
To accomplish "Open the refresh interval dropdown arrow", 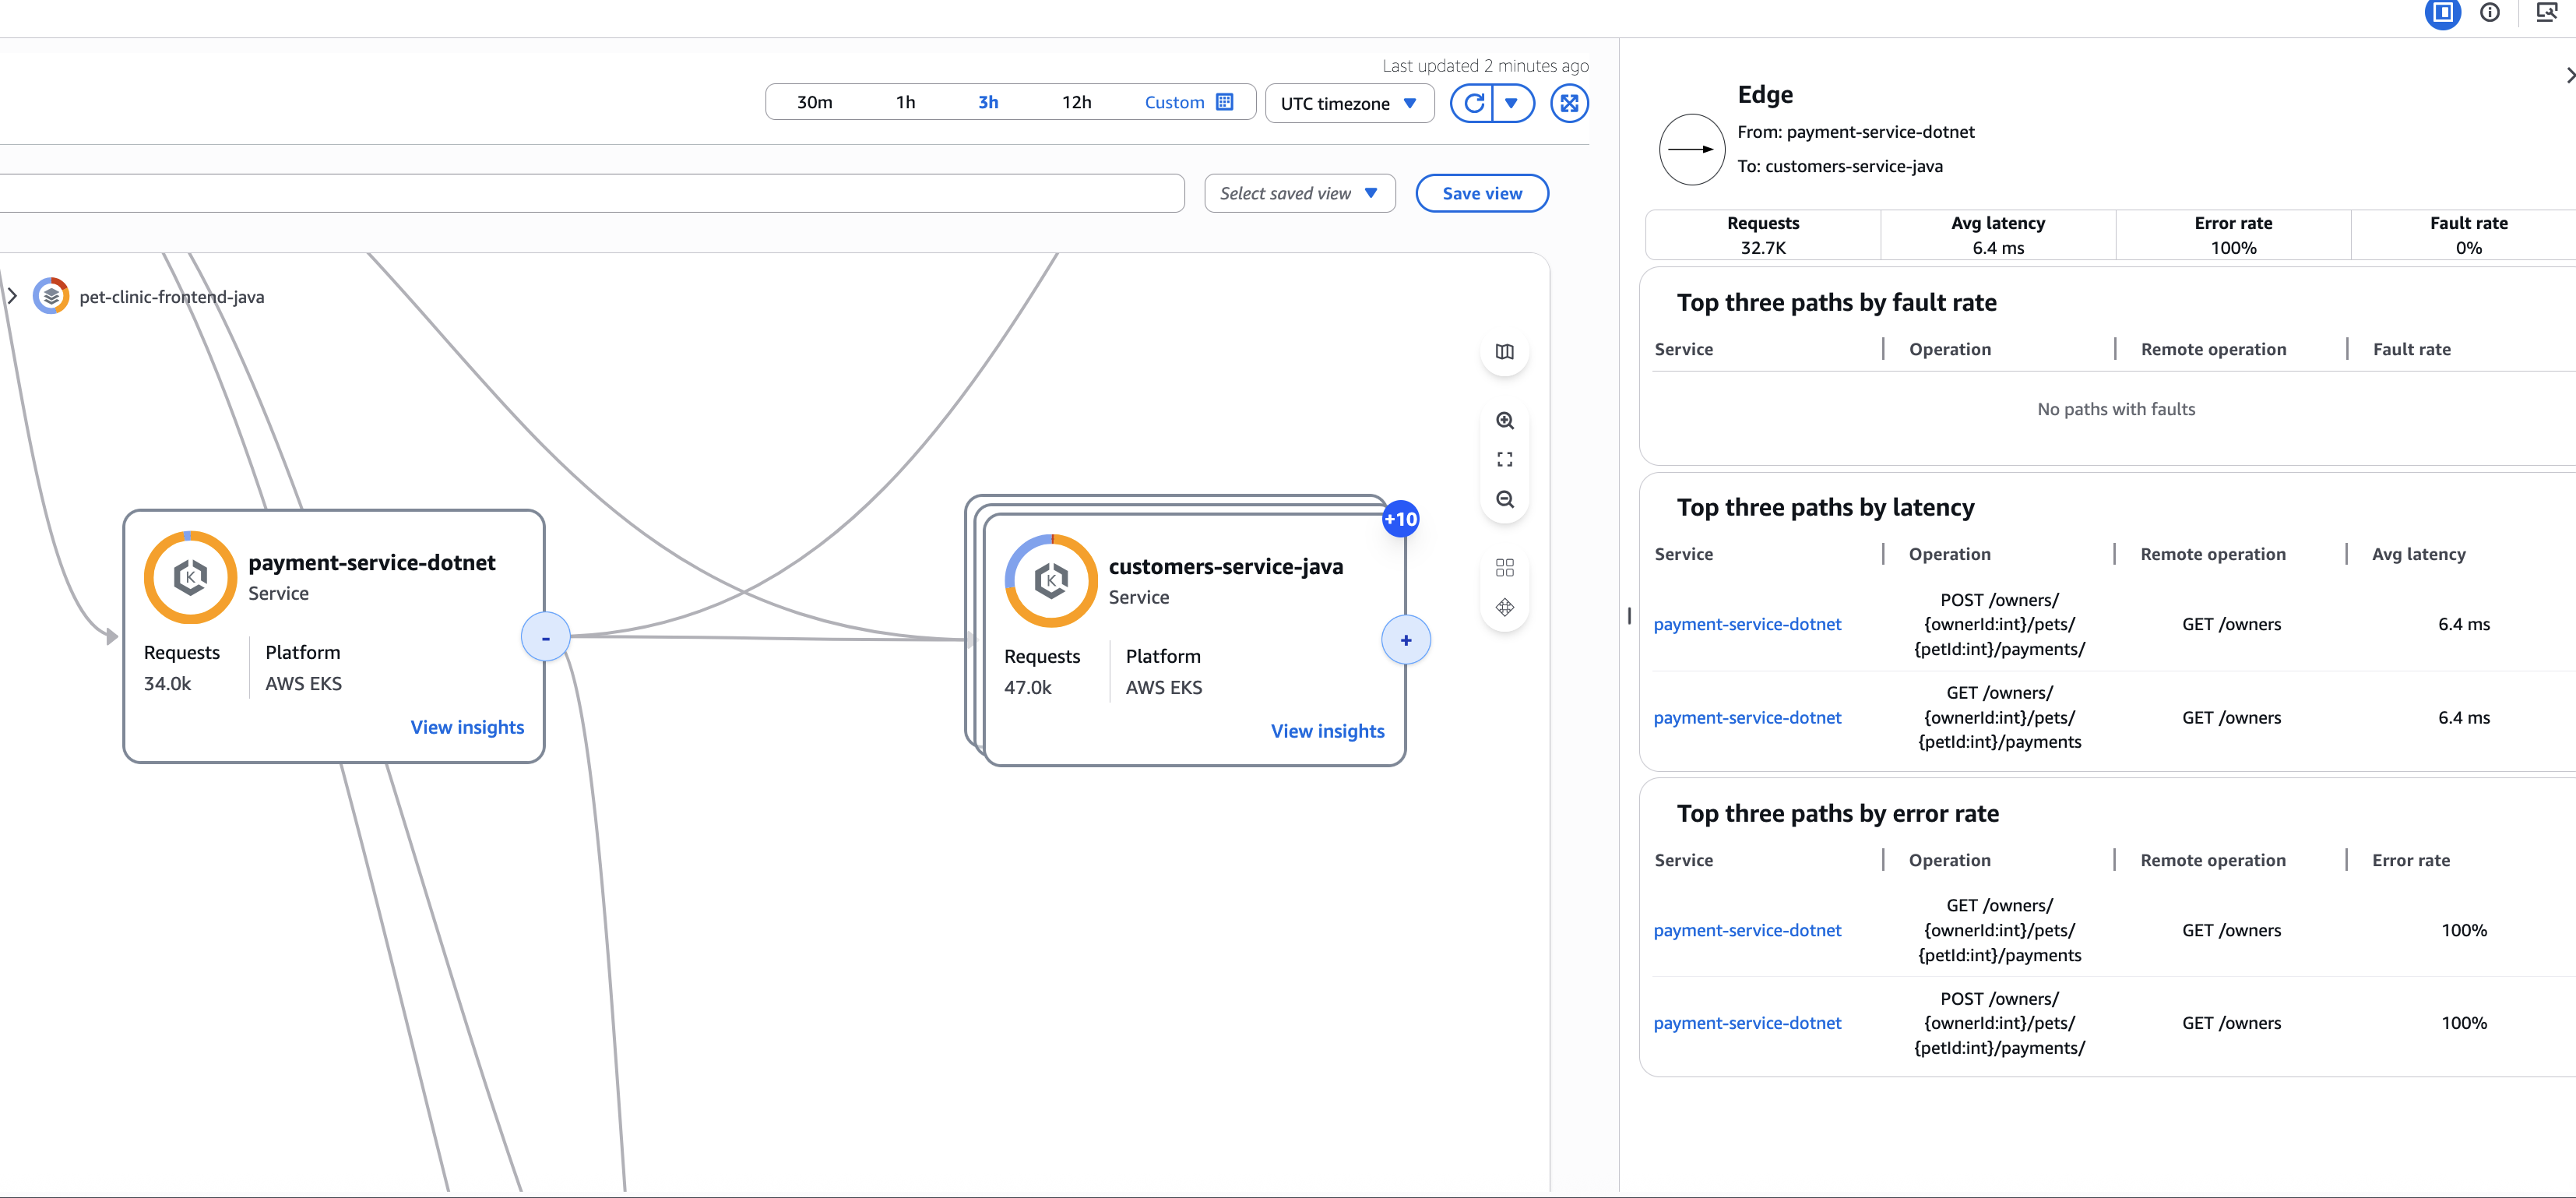I will 1512,102.
